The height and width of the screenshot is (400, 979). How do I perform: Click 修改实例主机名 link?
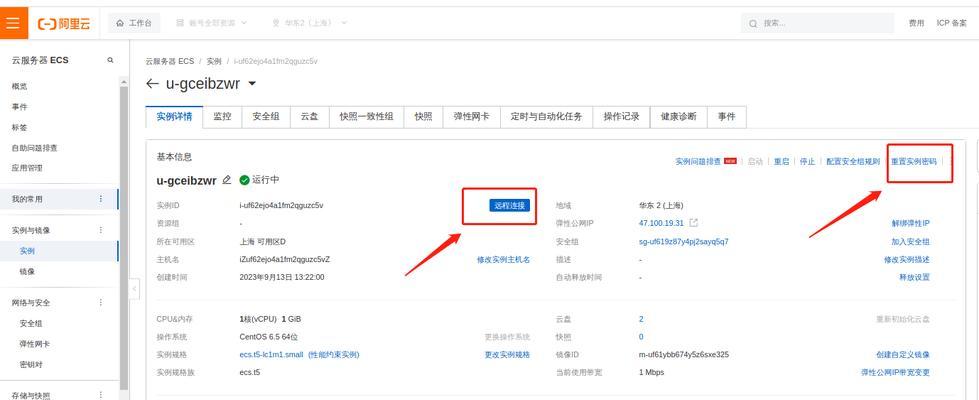point(503,260)
